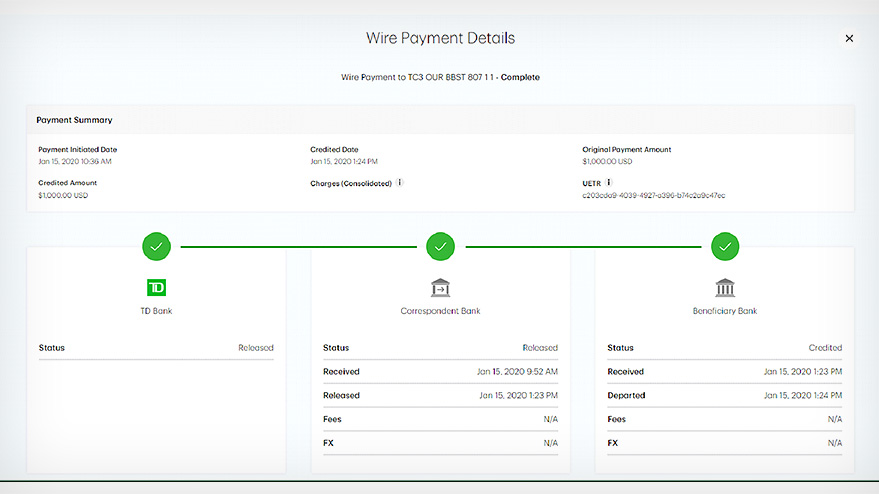
Task: Click the green checkmark above Correspondent Bank
Action: coord(440,245)
